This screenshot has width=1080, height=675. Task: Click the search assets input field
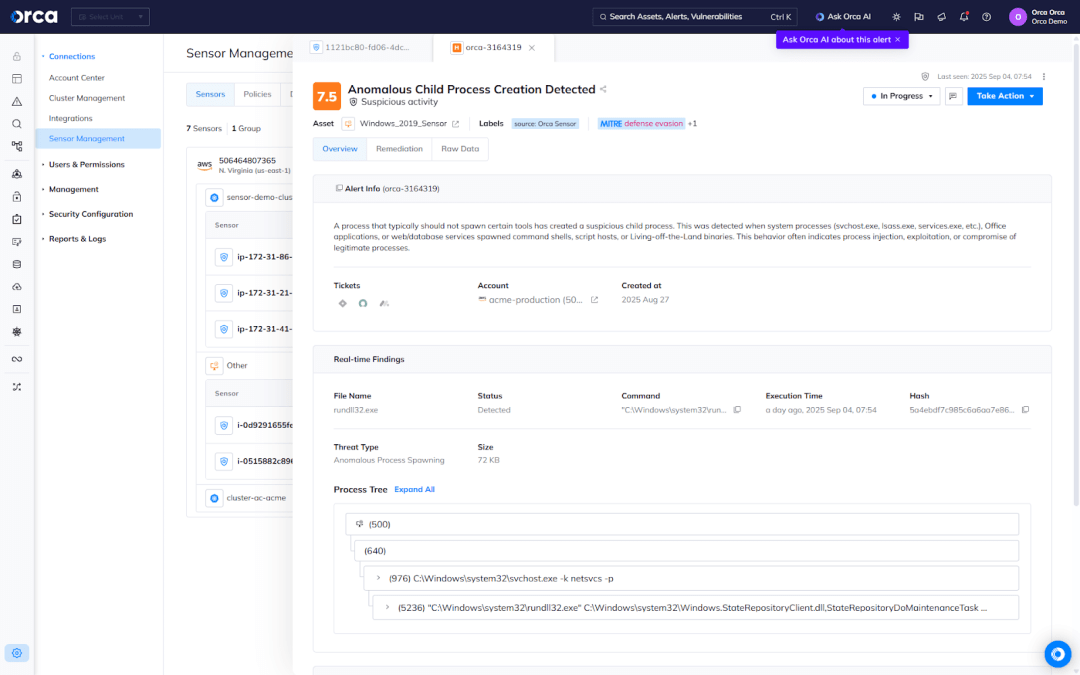pyautogui.click(x=695, y=17)
